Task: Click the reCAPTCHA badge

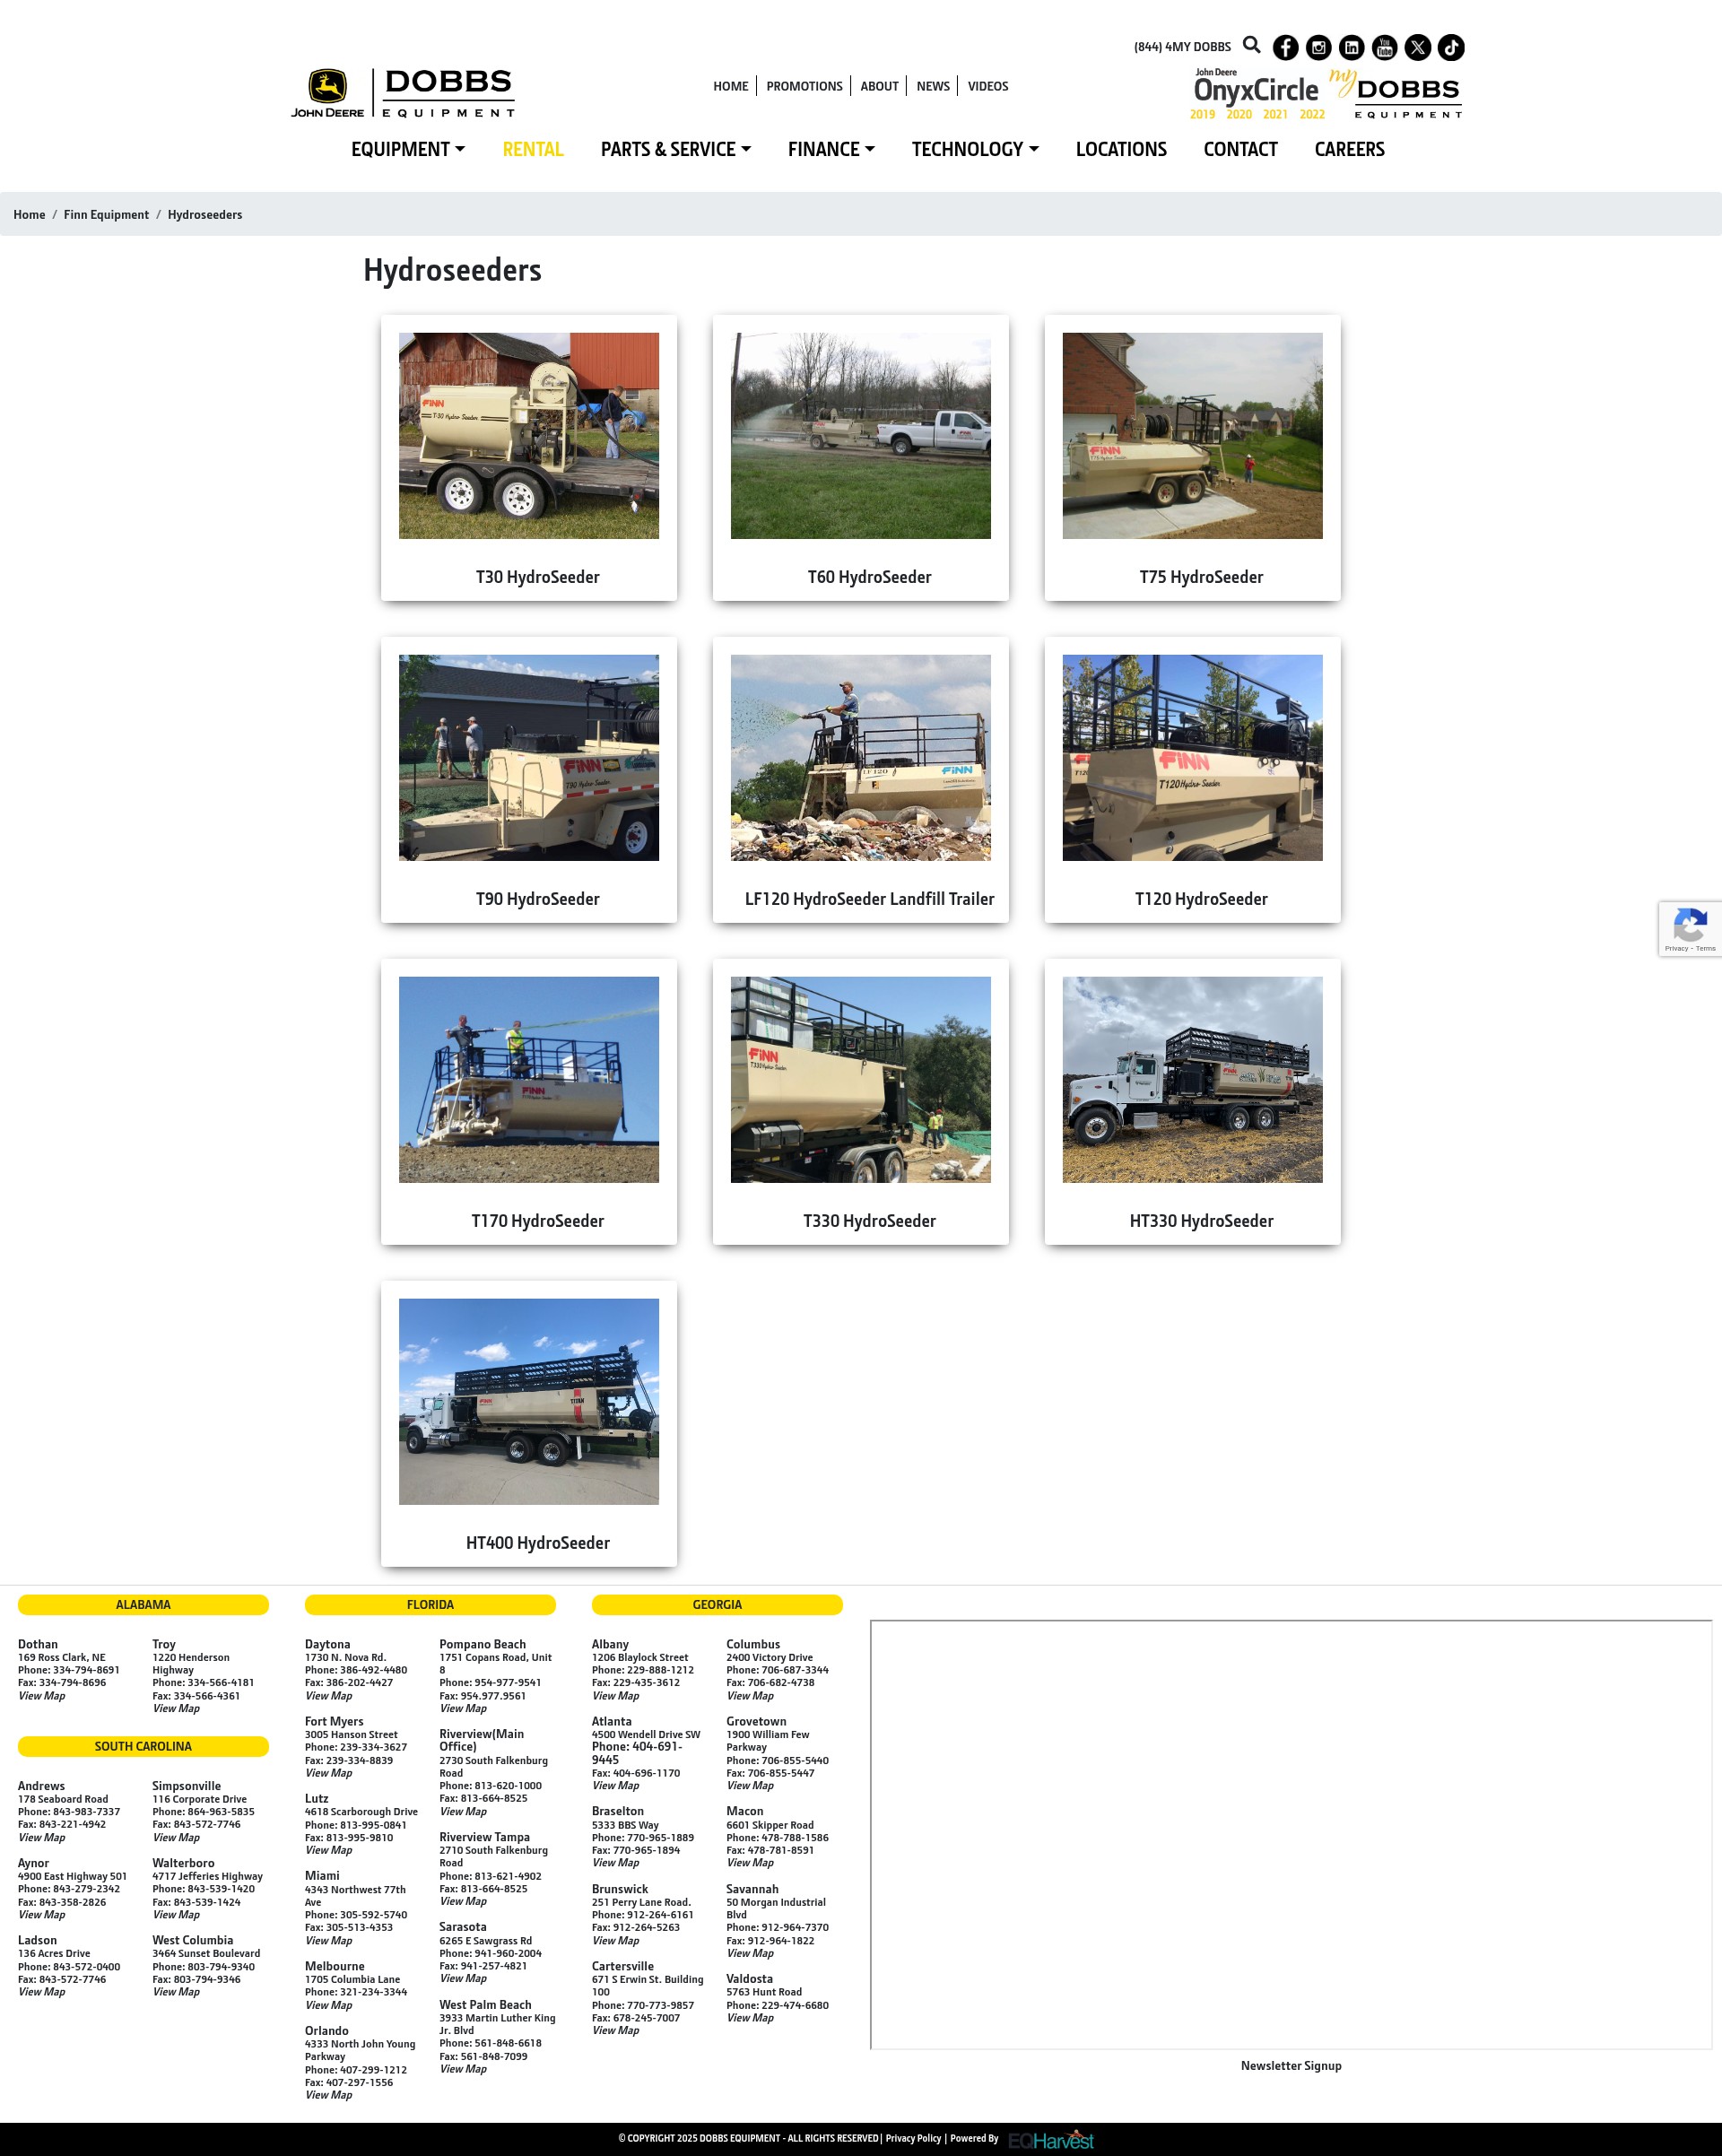Action: point(1690,928)
